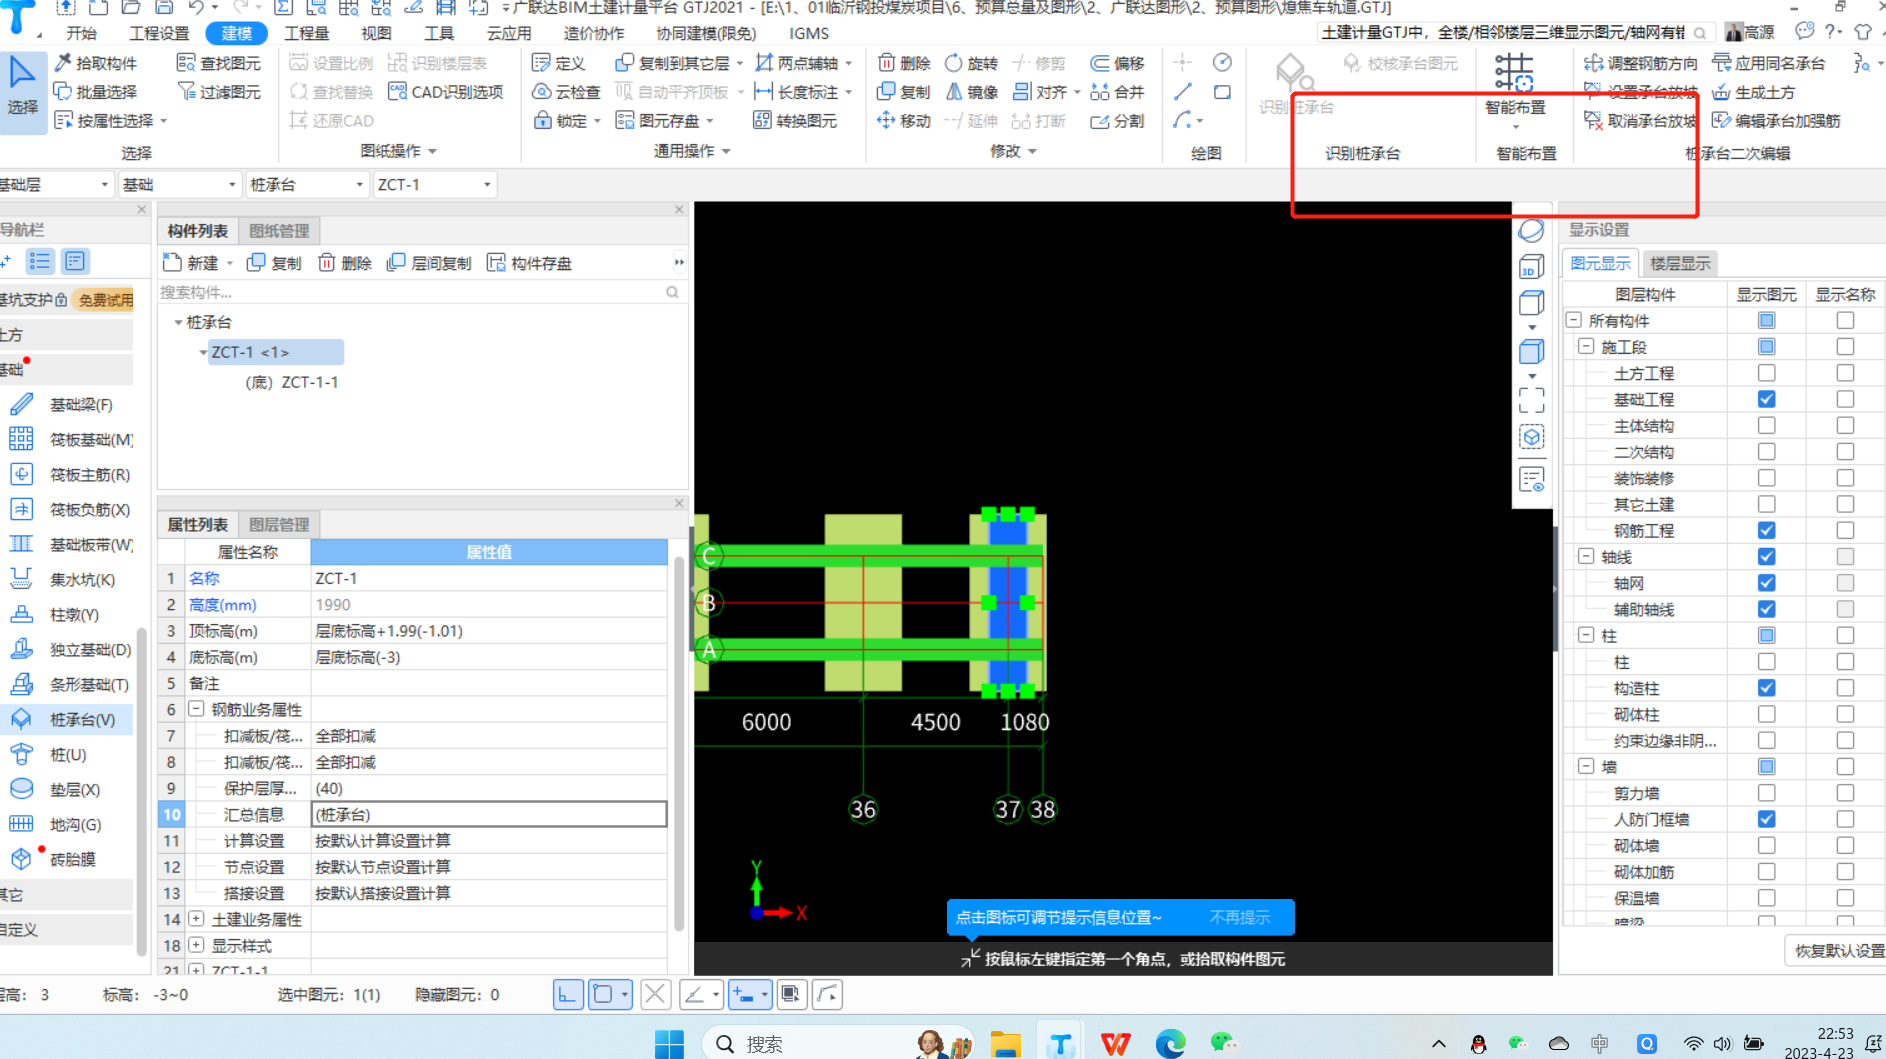
Task: Open the 视图 ribbon tab
Action: pos(376,33)
